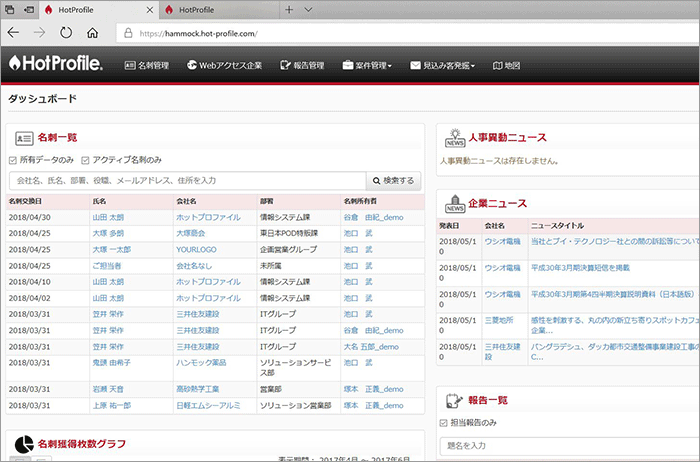
Task: Go back with the browser back arrow
Action: [x=13, y=33]
